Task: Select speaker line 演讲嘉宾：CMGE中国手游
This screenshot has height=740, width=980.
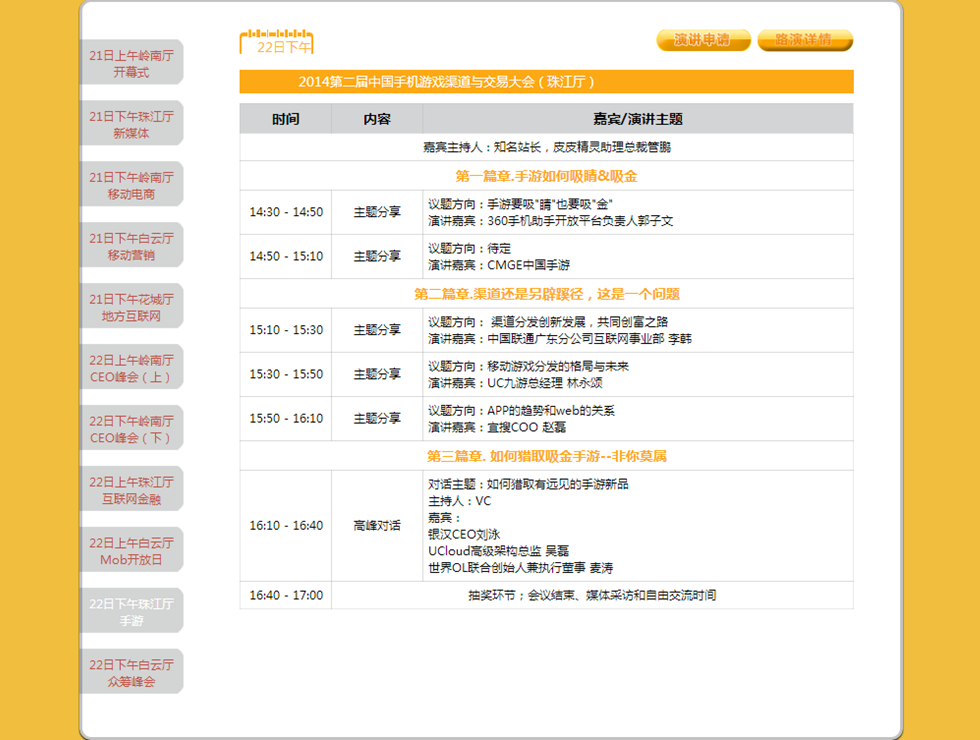Action: [499, 265]
